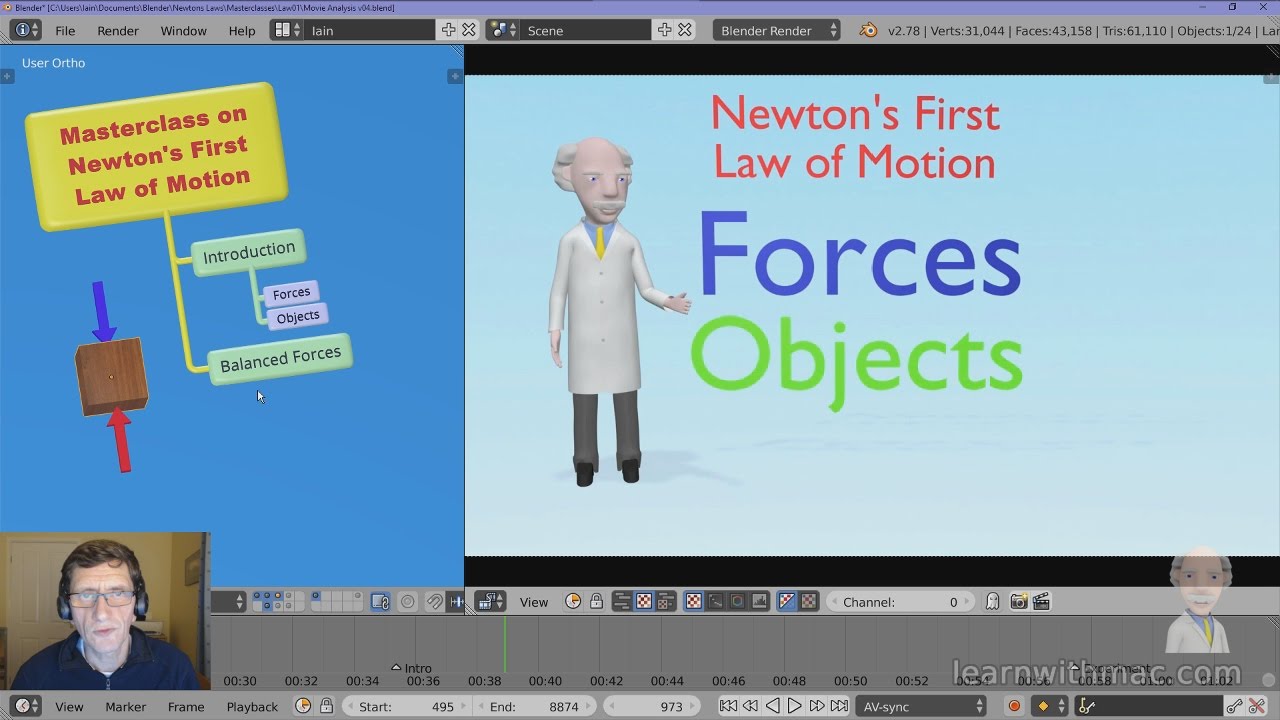The height and width of the screenshot is (720, 1280).
Task: Open the Blender Render engine dropdown
Action: 778,31
